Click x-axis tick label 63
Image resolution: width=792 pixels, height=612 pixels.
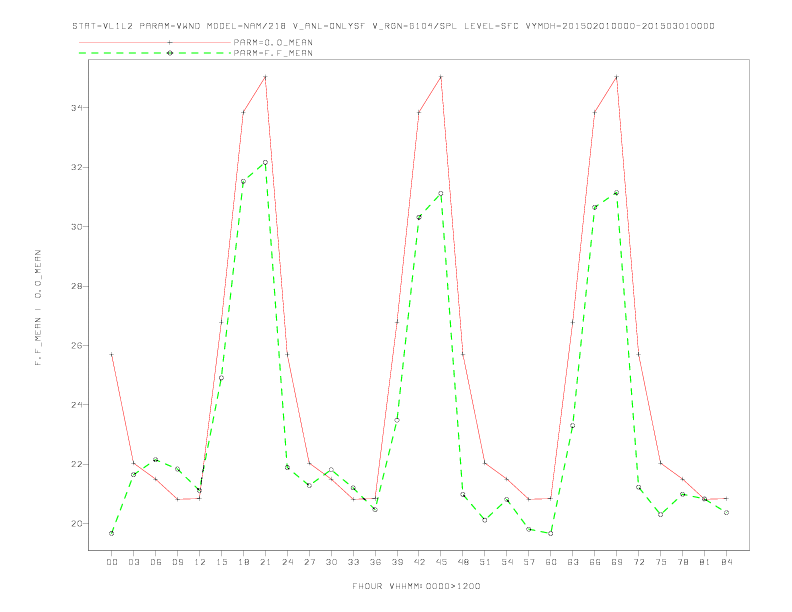[573, 562]
